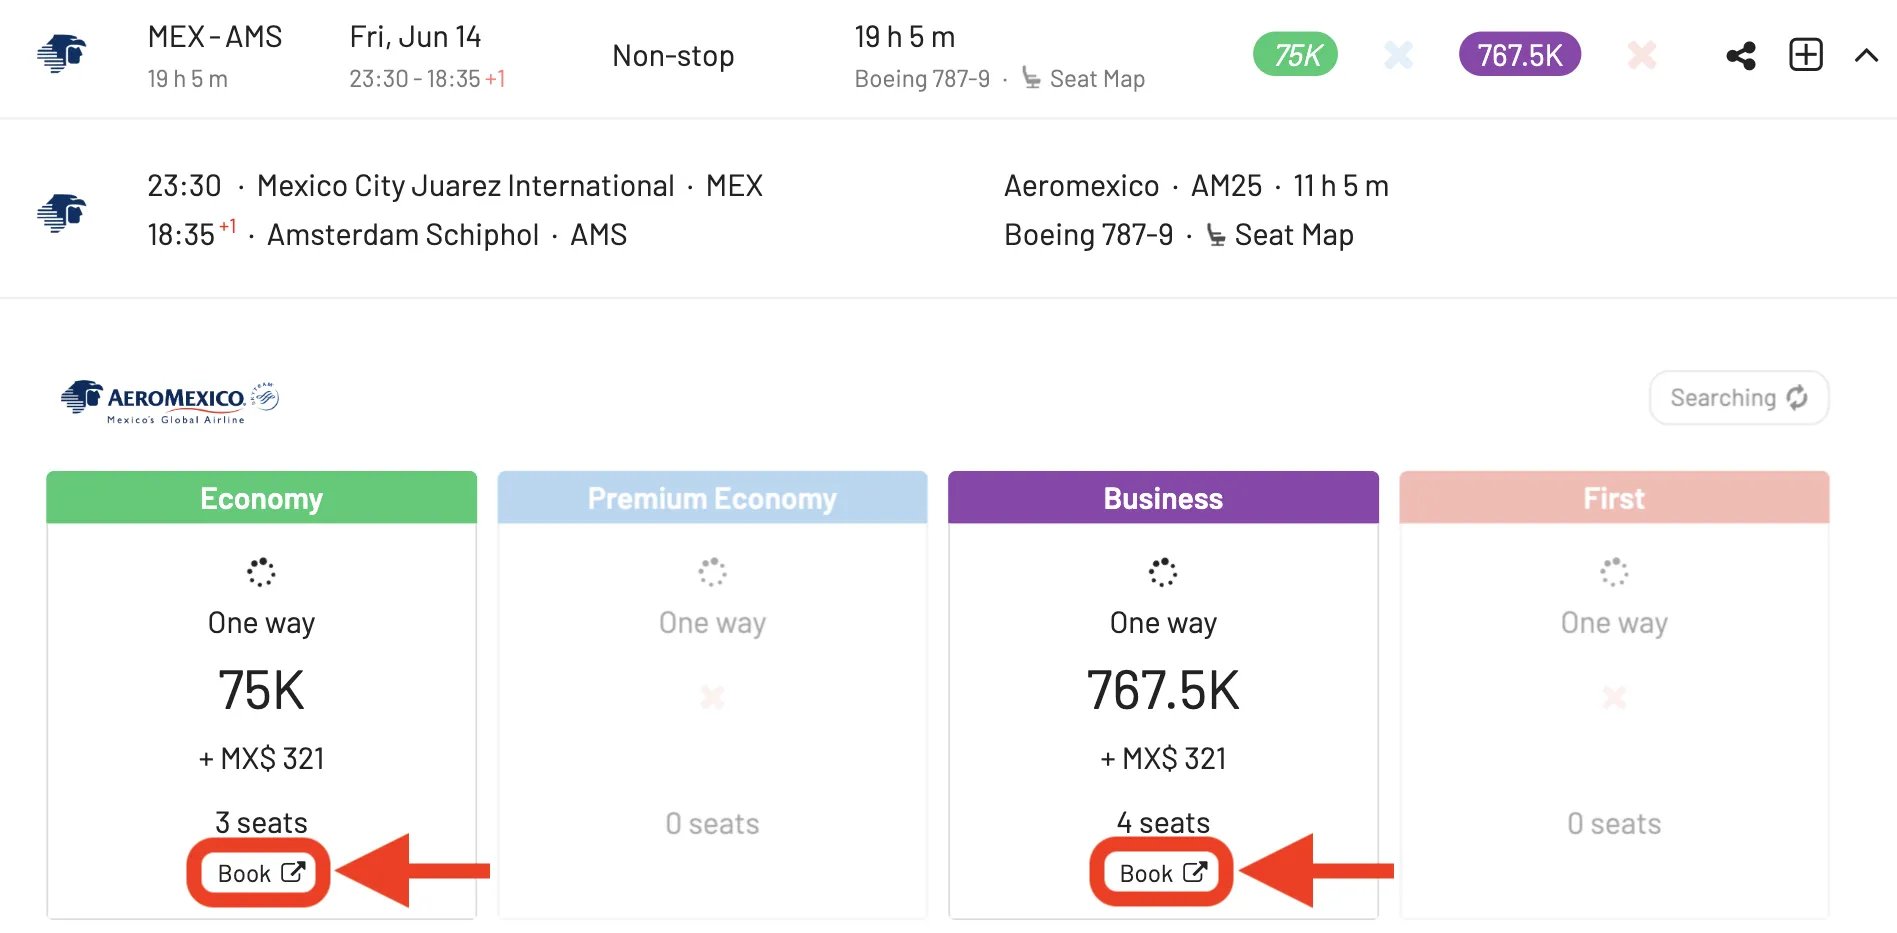Click the 4 seats text in Business card
Screen dimensions: 1897x933
point(1163,822)
